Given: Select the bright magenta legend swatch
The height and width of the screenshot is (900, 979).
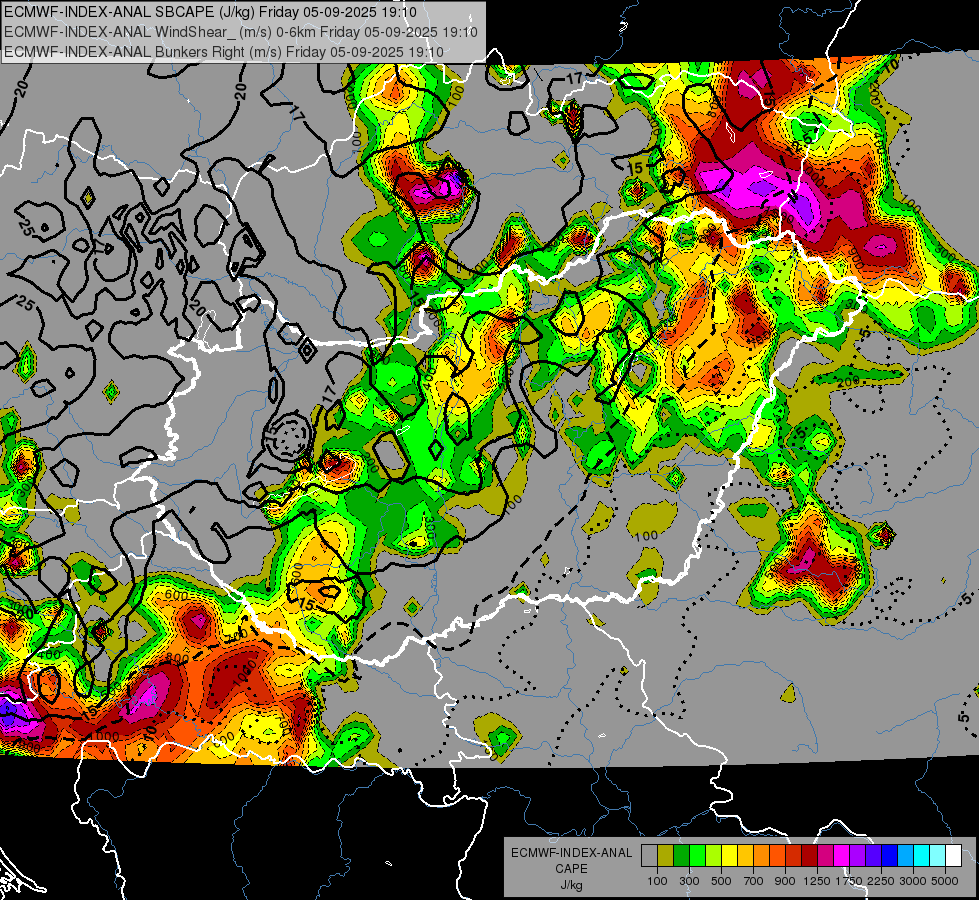Looking at the screenshot, I should 842,856.
